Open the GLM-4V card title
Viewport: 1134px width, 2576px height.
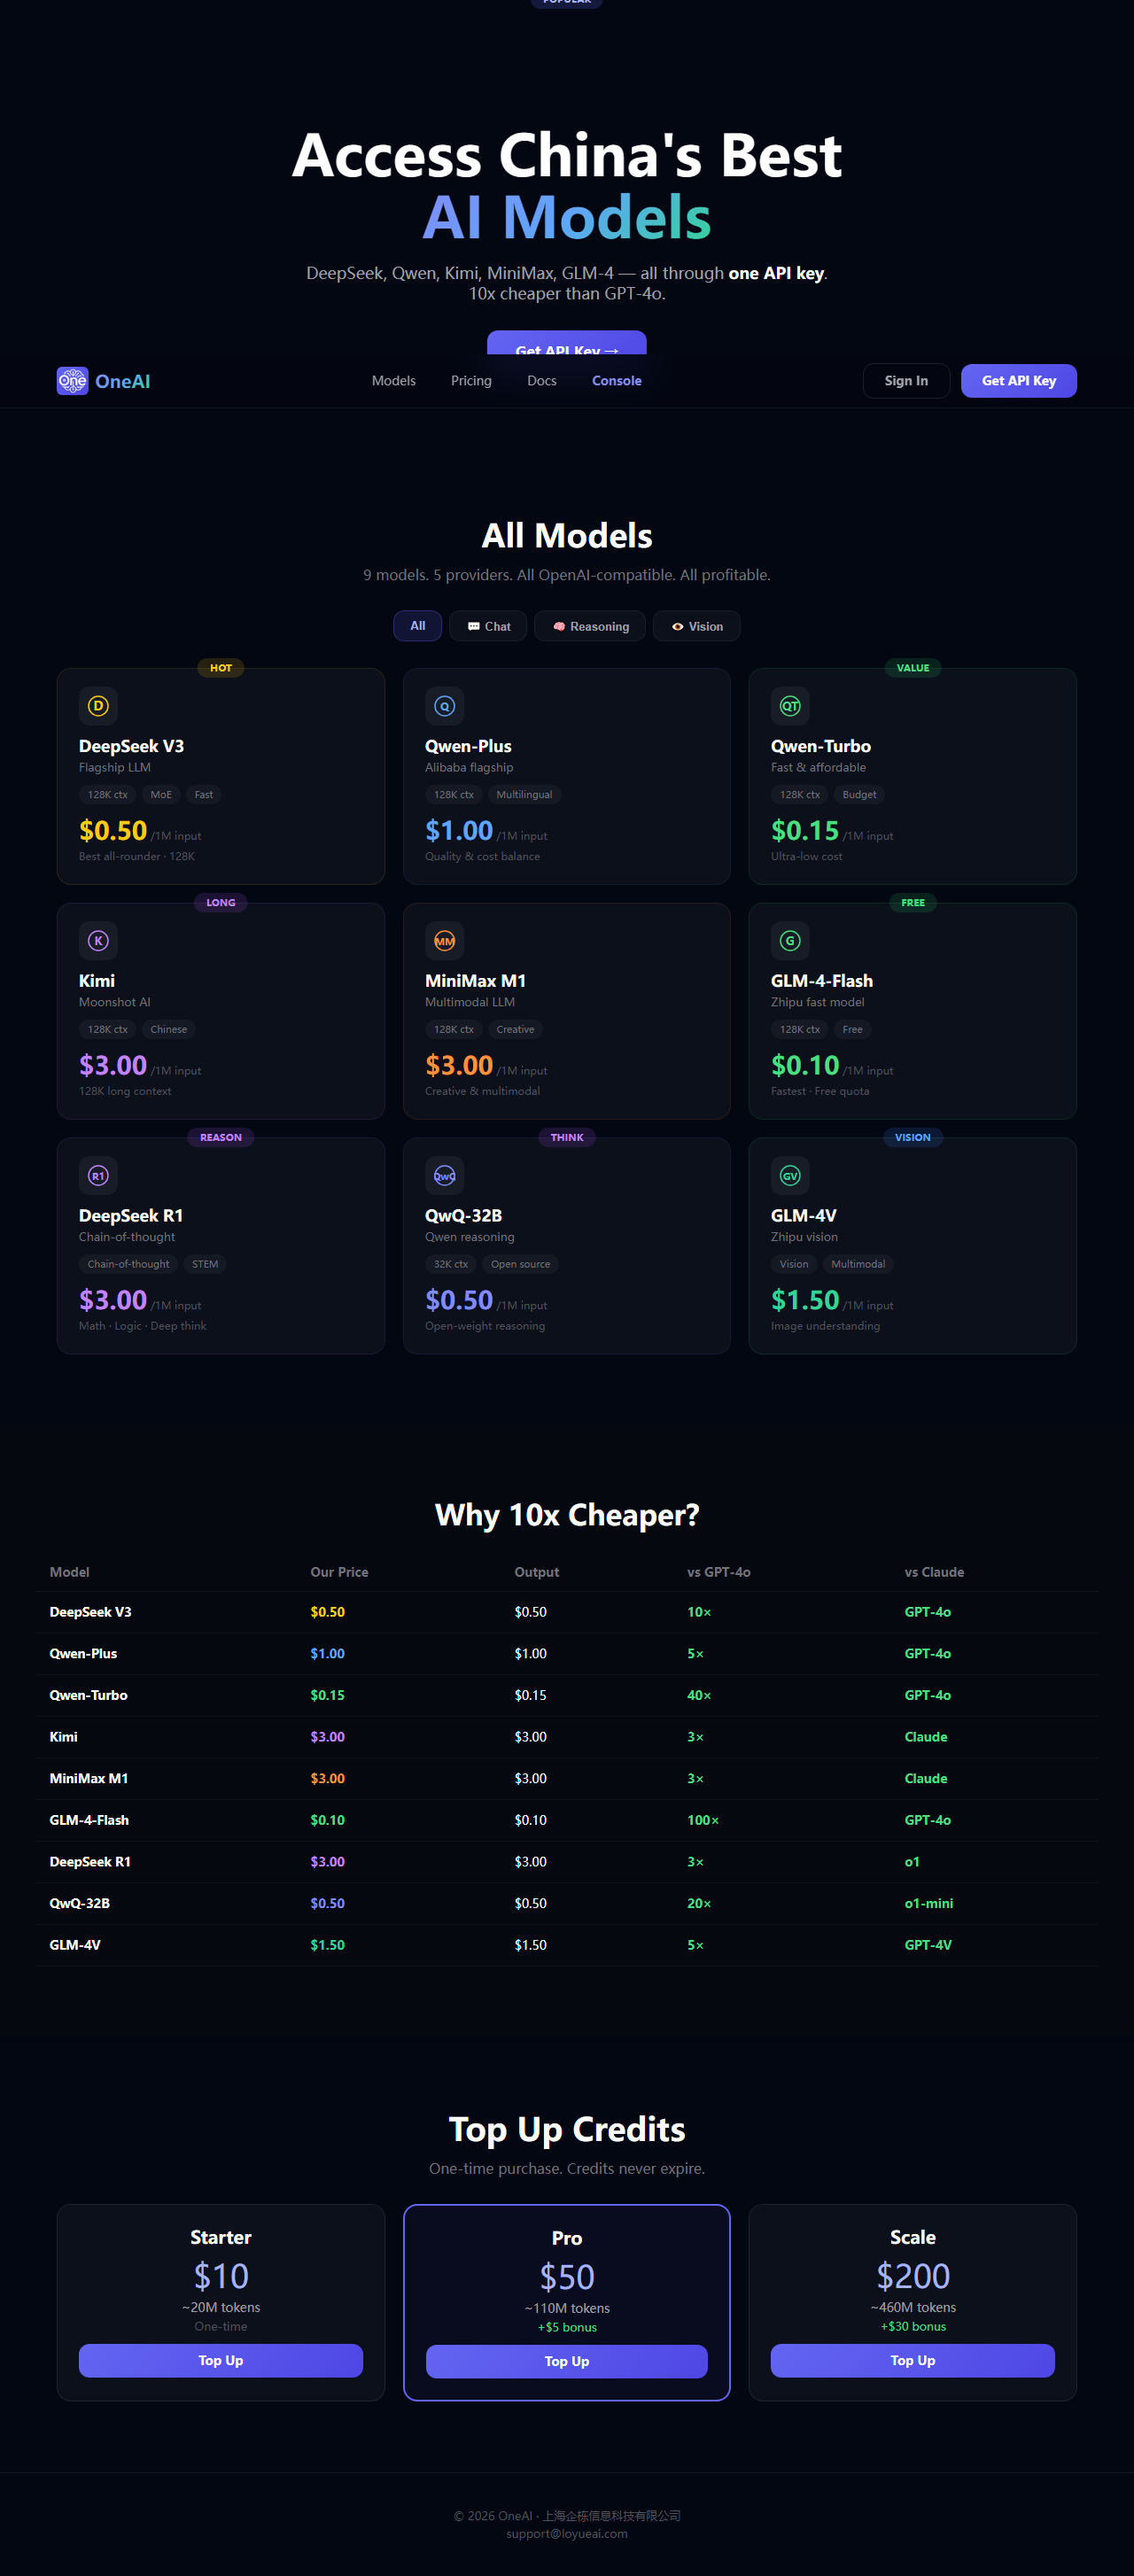click(x=804, y=1216)
